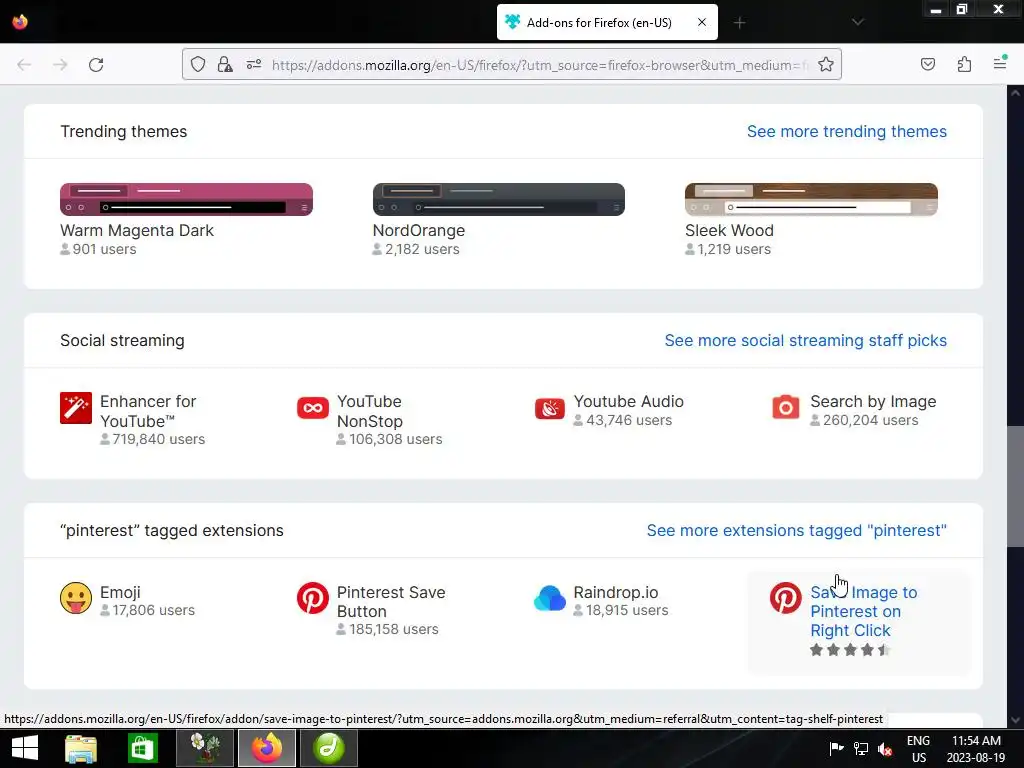Image resolution: width=1024 pixels, height=768 pixels.
Task: Click the forward navigation arrow
Action: pos(60,65)
